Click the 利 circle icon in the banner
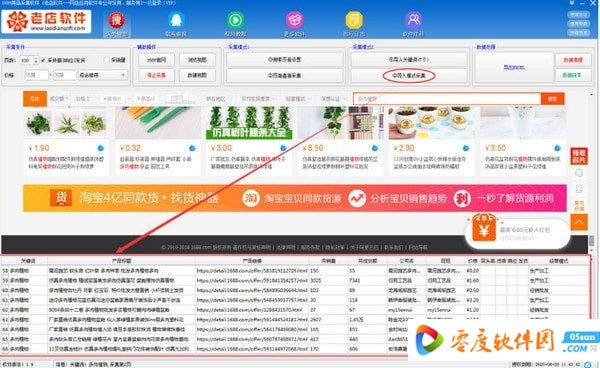This screenshot has width=600, height=368. point(462,198)
